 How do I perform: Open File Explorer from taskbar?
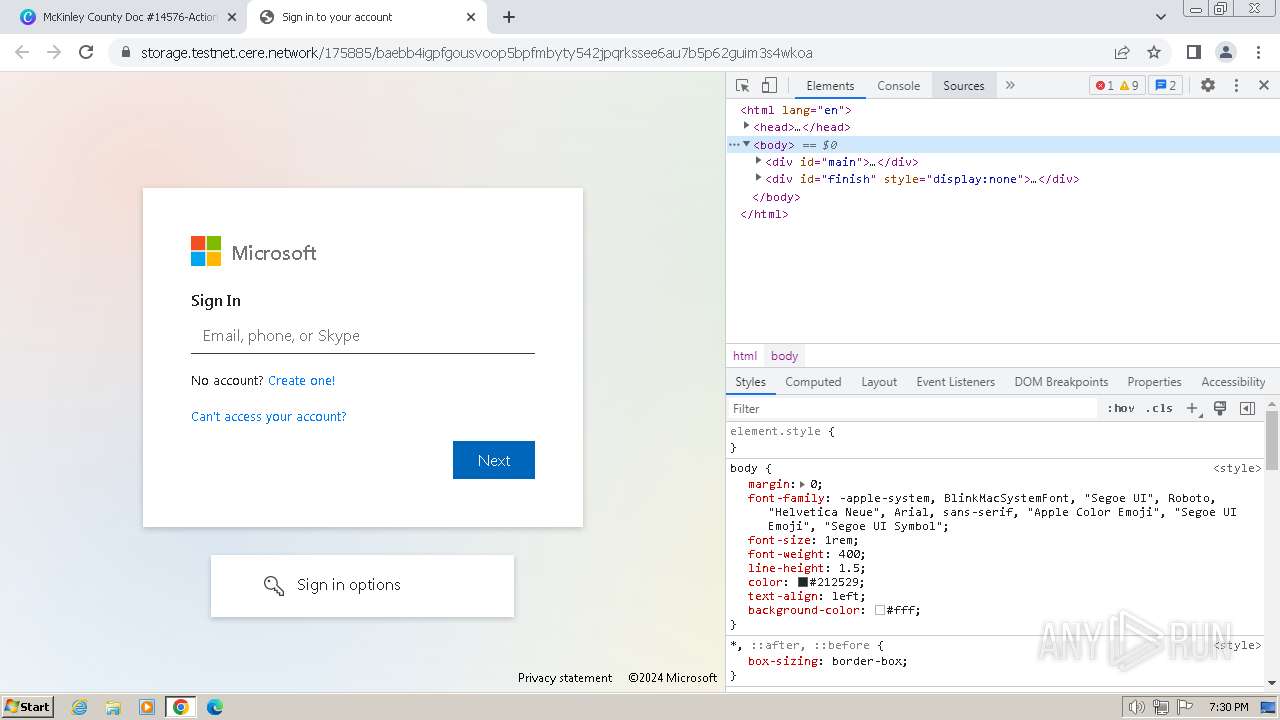pos(113,707)
